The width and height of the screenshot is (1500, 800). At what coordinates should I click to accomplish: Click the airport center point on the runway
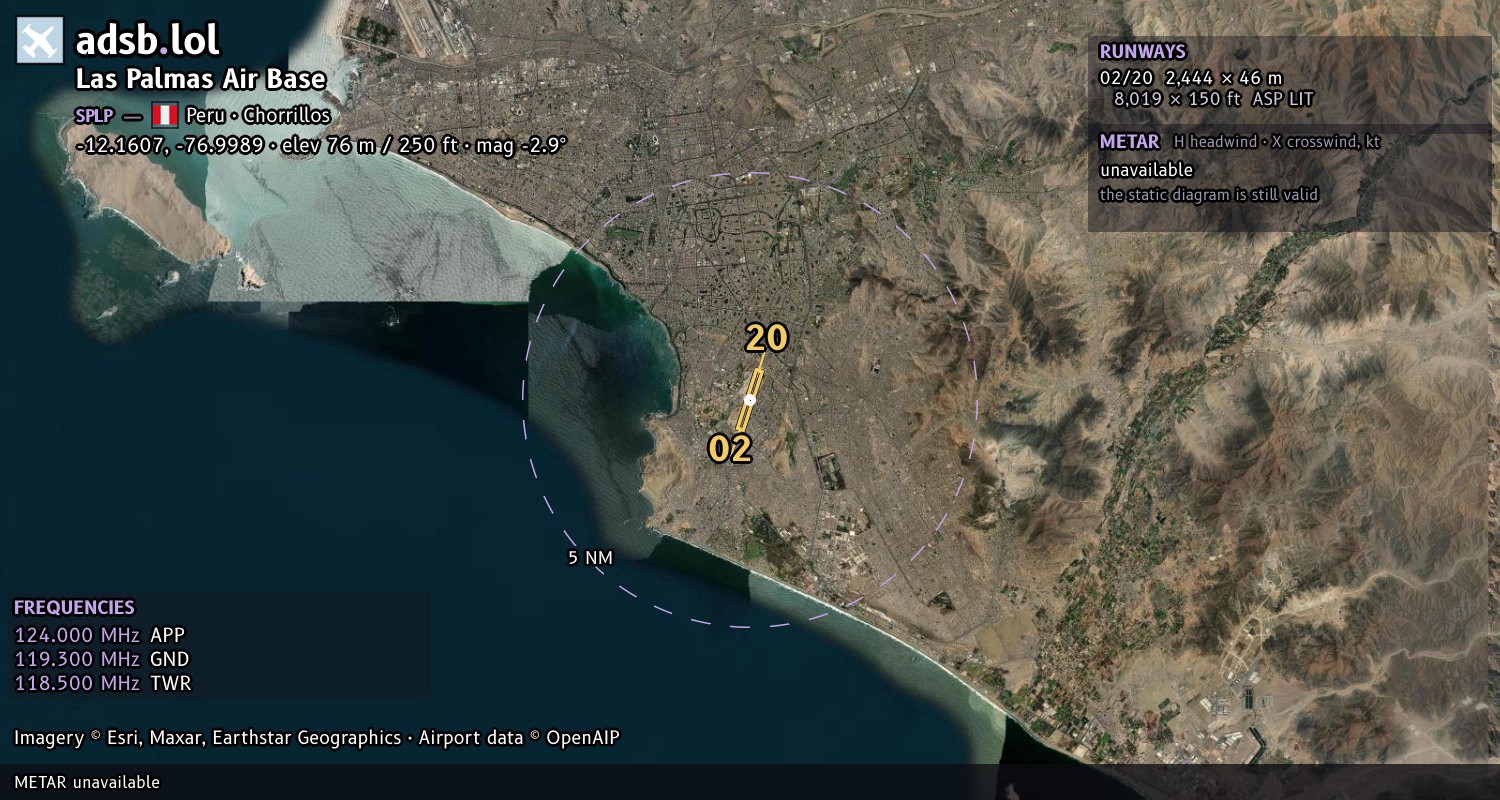[750, 400]
